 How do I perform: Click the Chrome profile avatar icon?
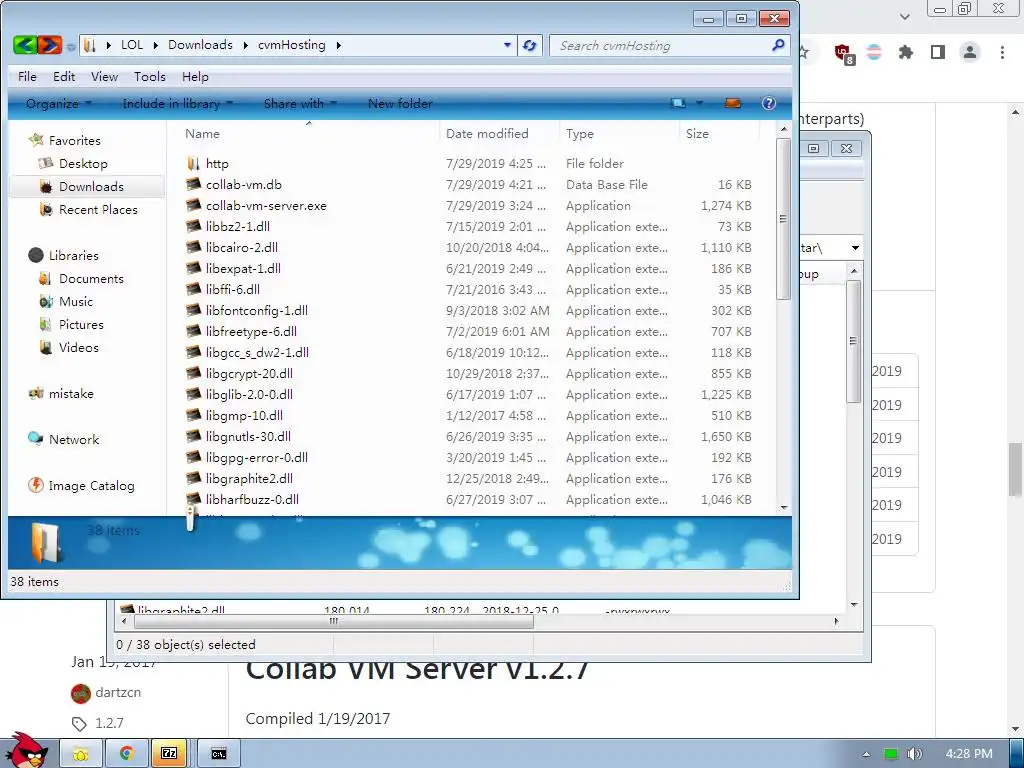pyautogui.click(x=970, y=52)
